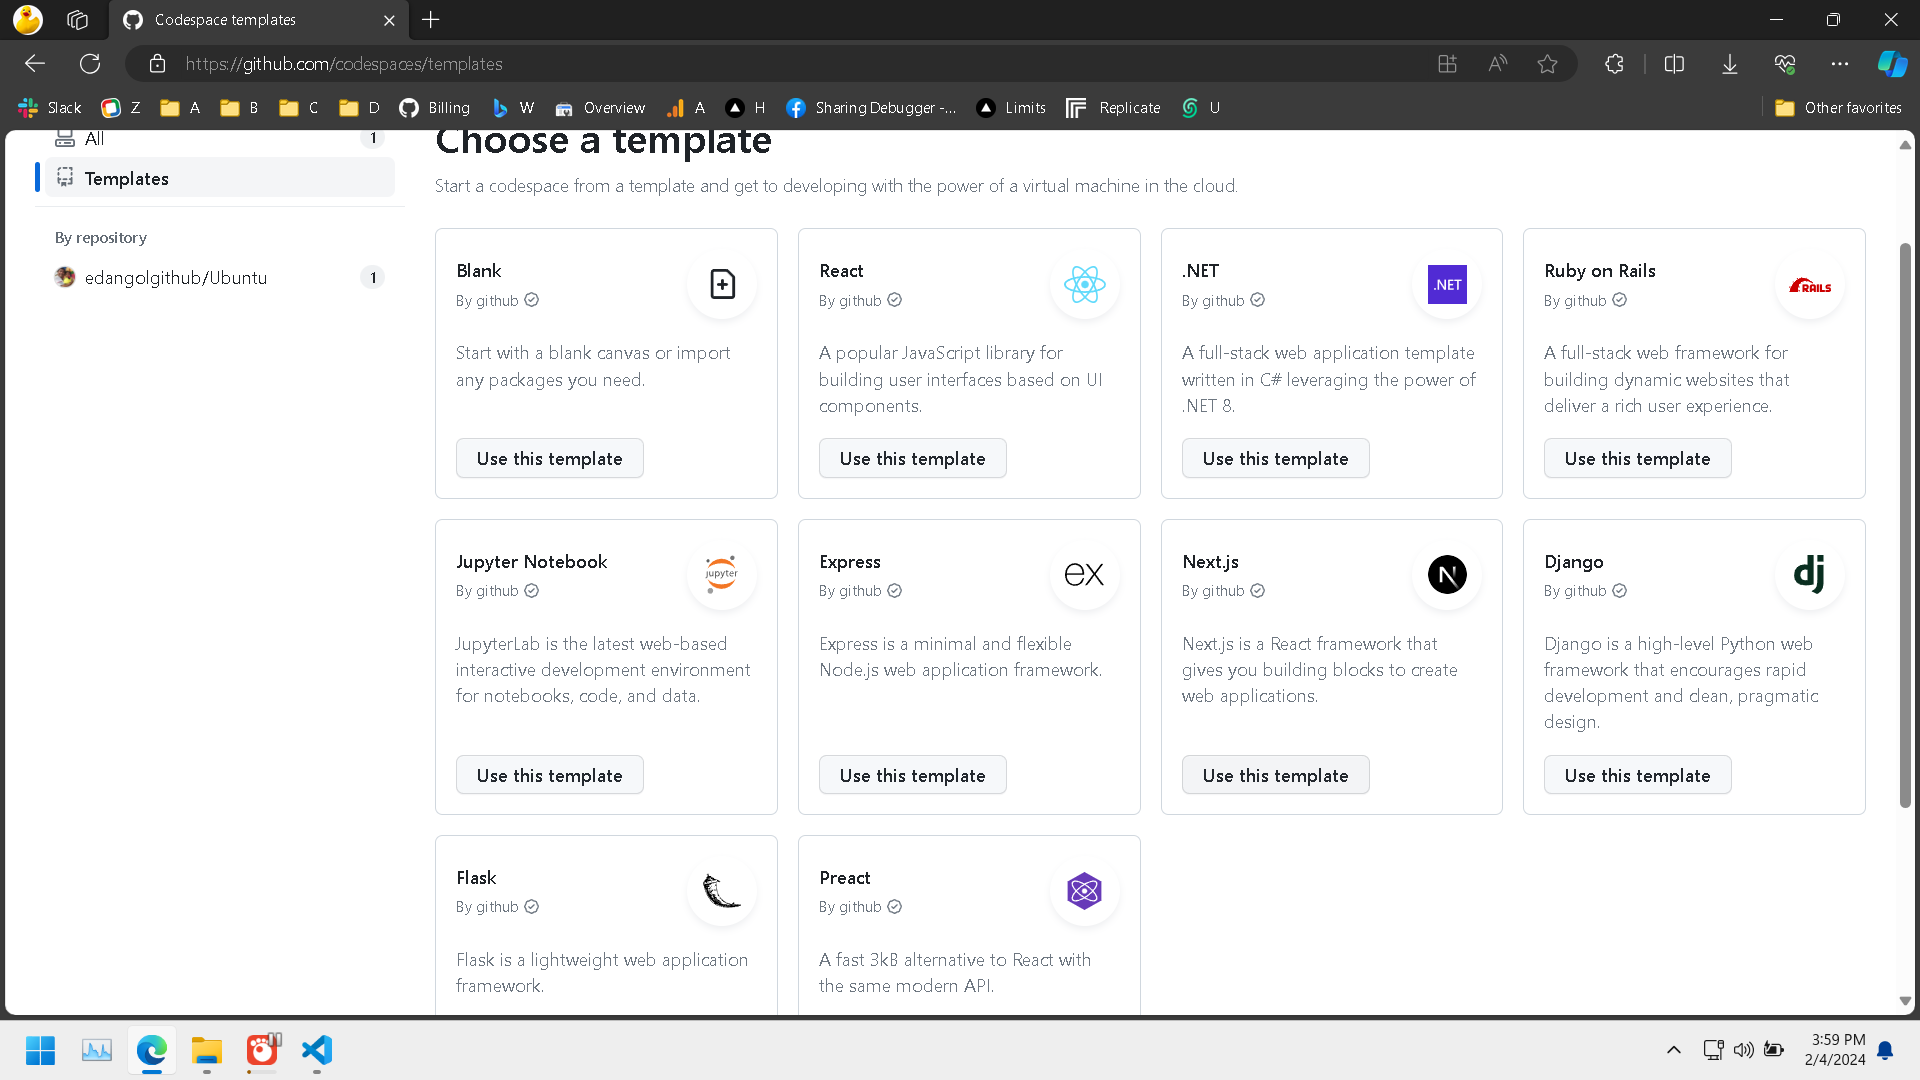Use this template for Jupyter Notebook
This screenshot has width=1920, height=1080.
click(549, 776)
